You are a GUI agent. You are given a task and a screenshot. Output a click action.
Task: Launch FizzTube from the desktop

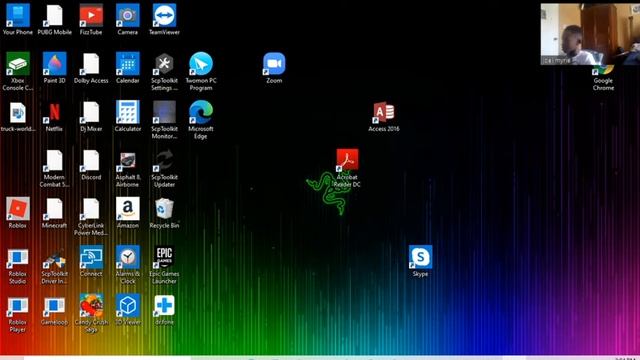tap(91, 16)
